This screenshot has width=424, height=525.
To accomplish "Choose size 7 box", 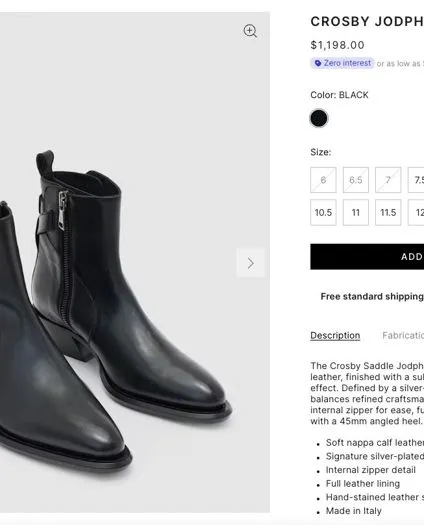I will (388, 180).
